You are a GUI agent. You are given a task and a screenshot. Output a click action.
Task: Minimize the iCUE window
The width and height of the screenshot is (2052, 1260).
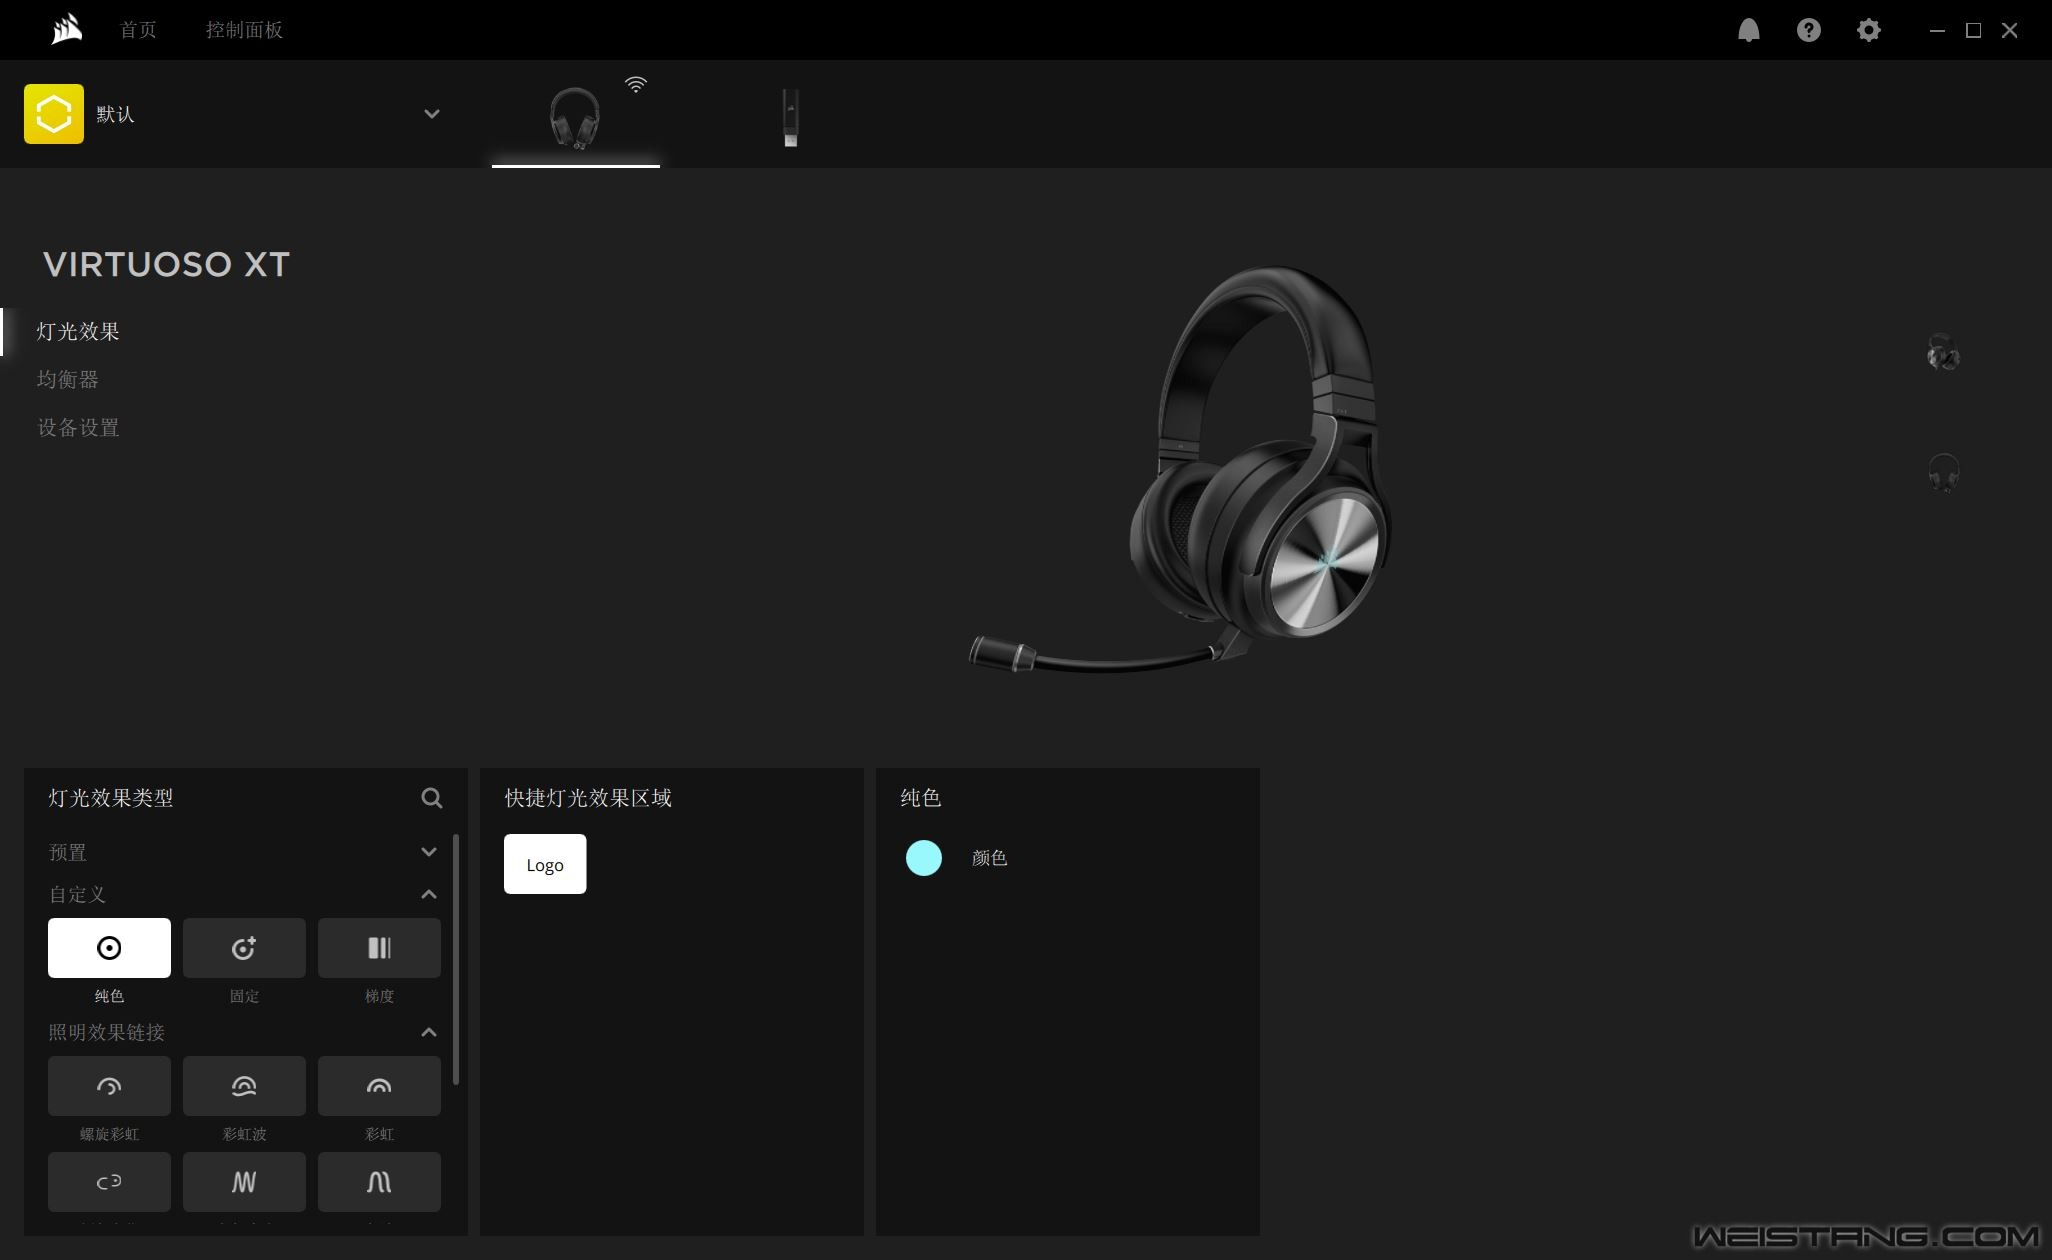click(x=1937, y=30)
